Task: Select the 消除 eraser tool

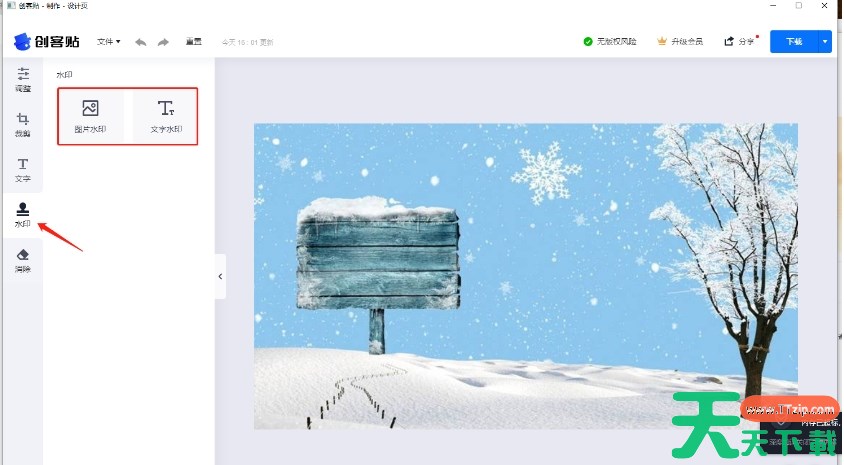Action: tap(23, 260)
